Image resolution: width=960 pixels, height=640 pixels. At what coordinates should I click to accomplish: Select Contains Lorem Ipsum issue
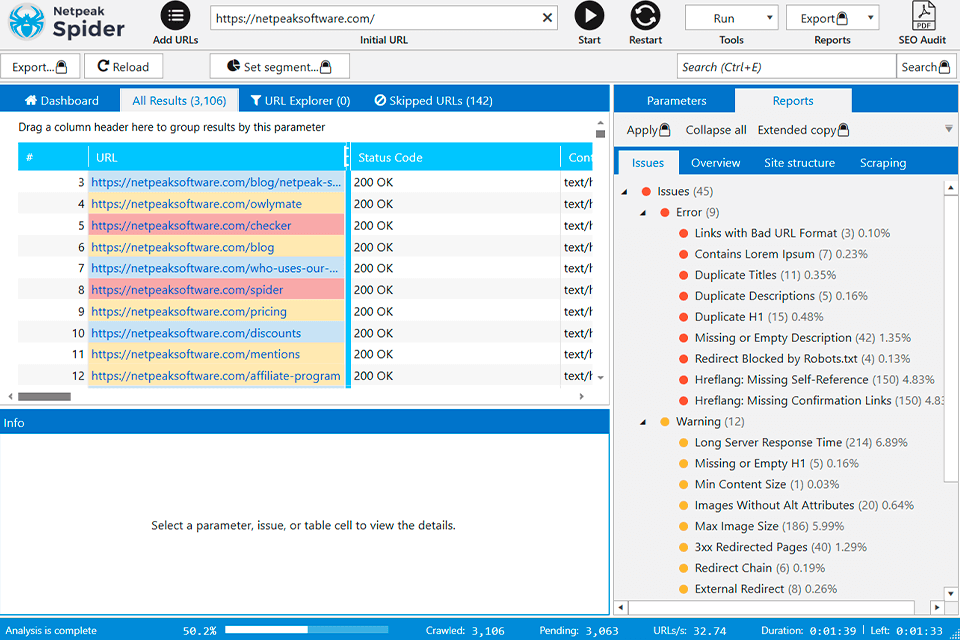click(x=781, y=254)
